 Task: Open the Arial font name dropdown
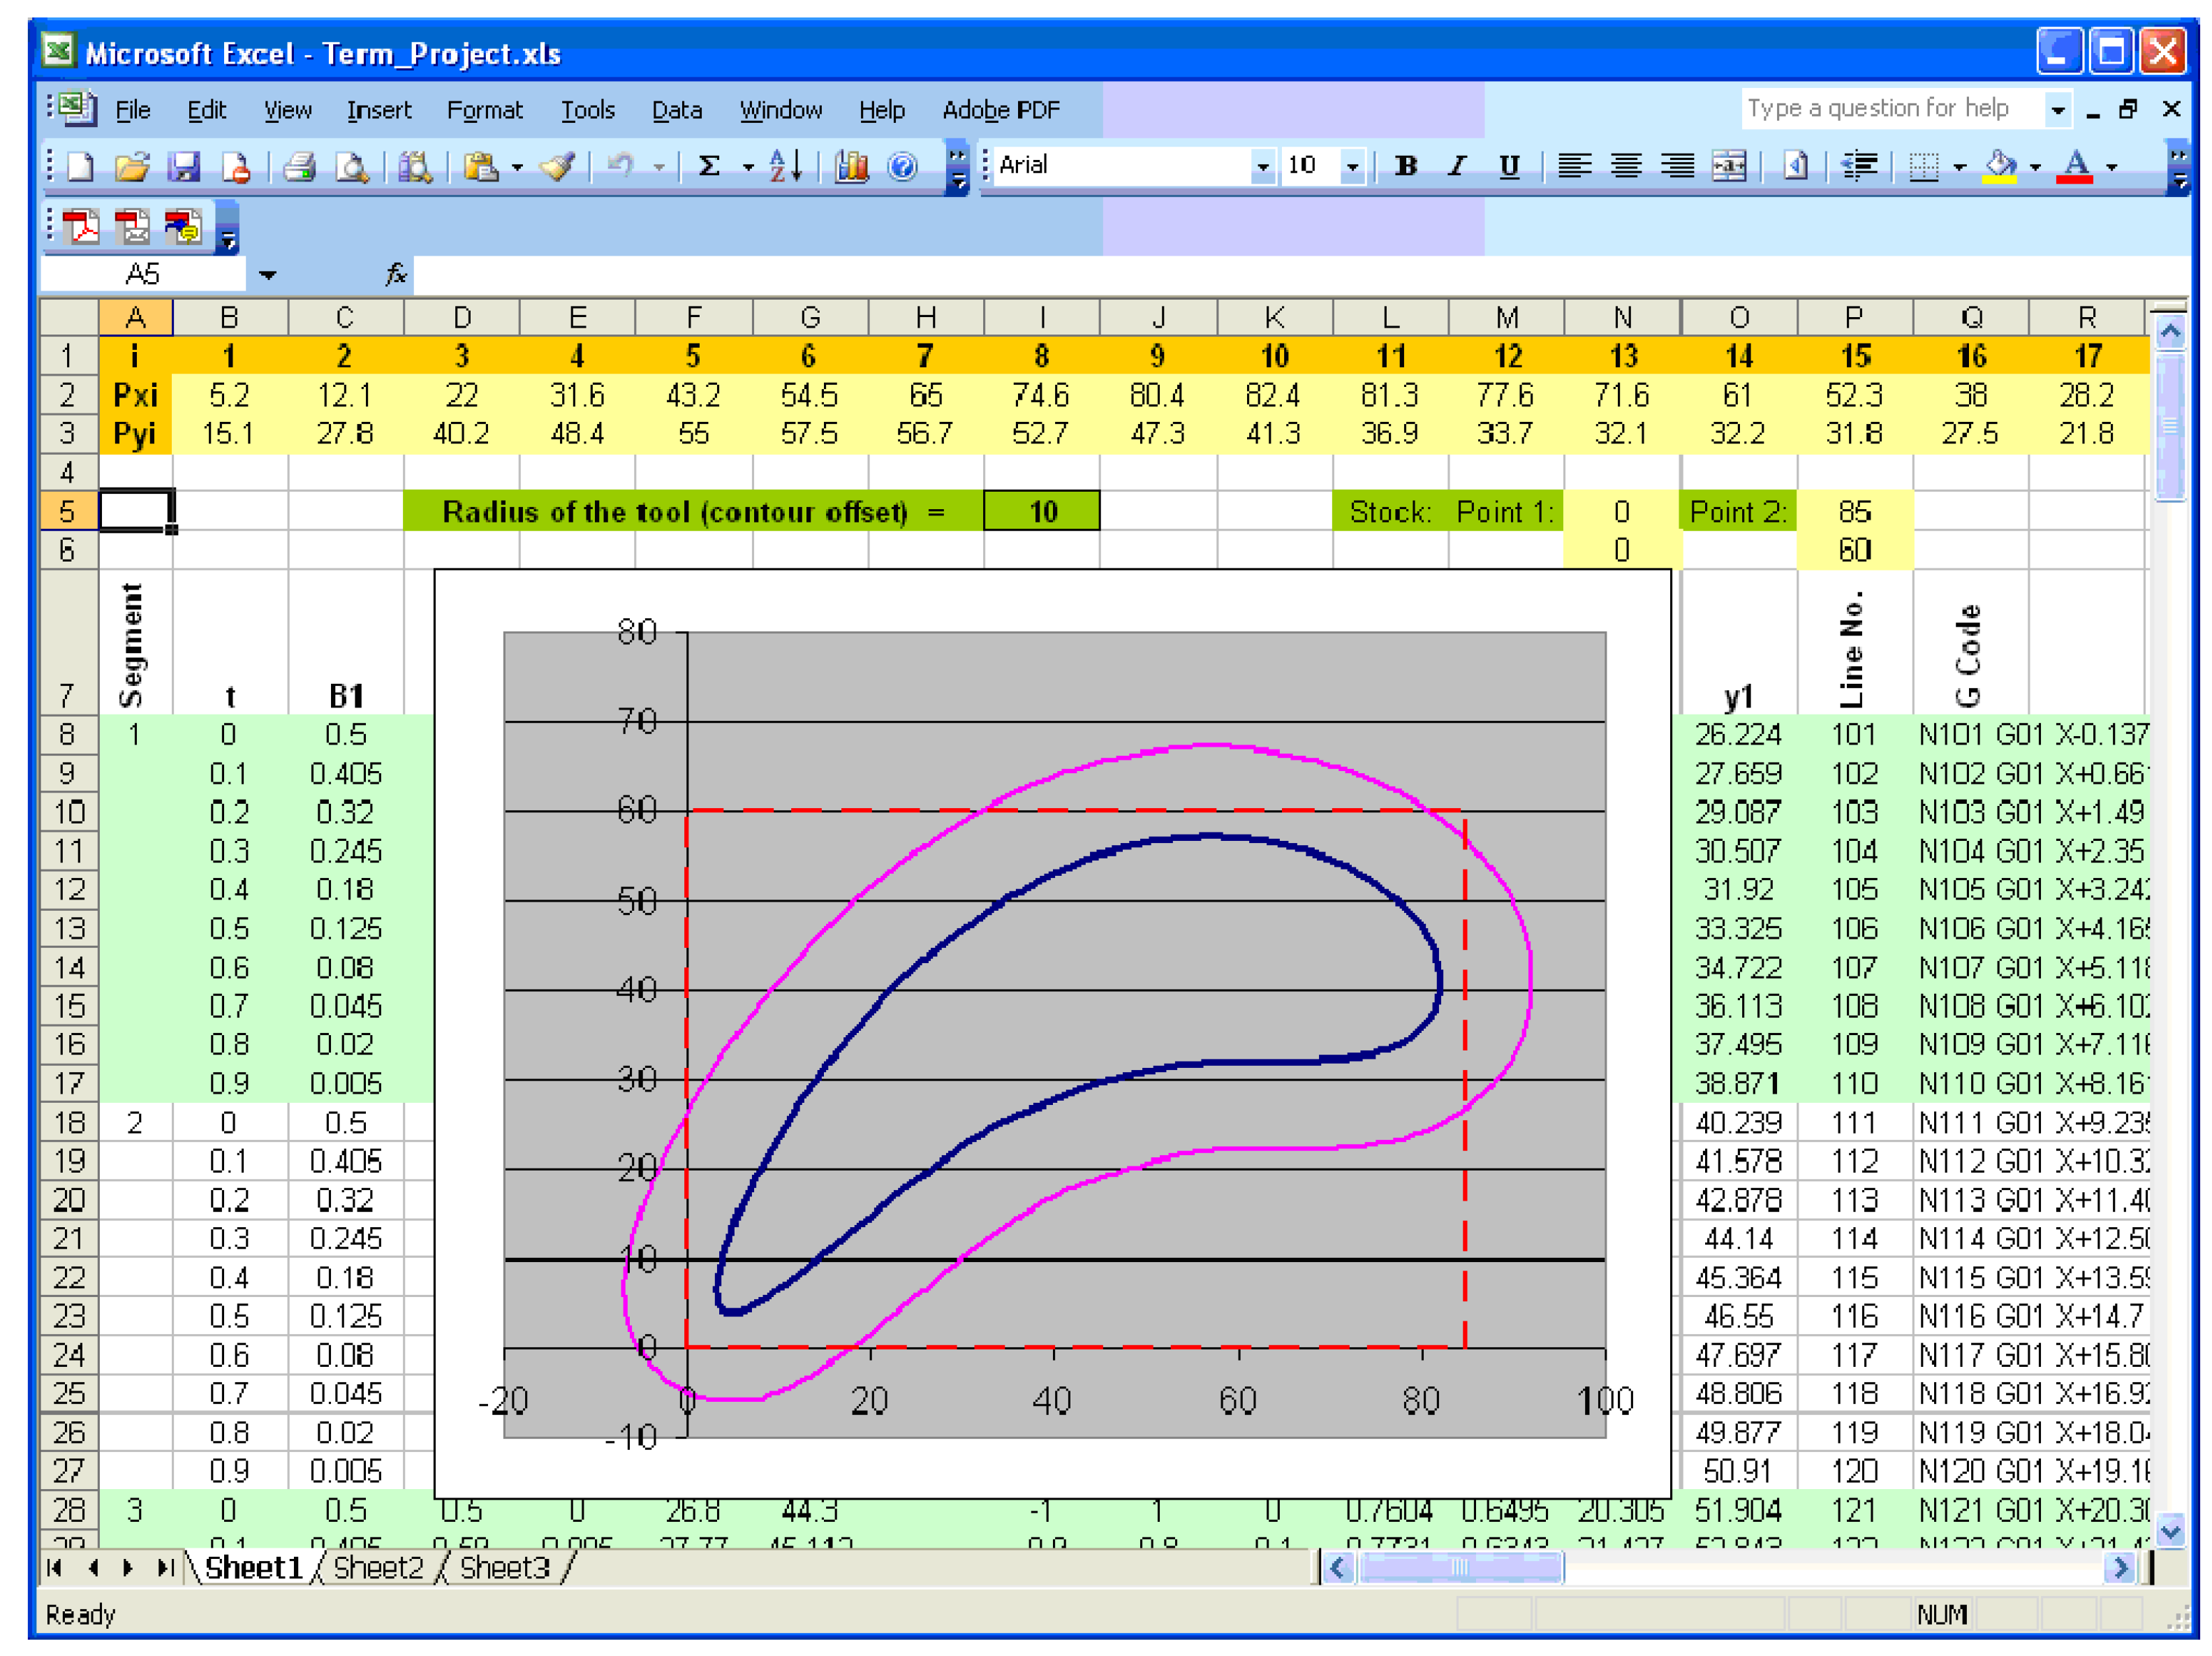tap(1263, 166)
